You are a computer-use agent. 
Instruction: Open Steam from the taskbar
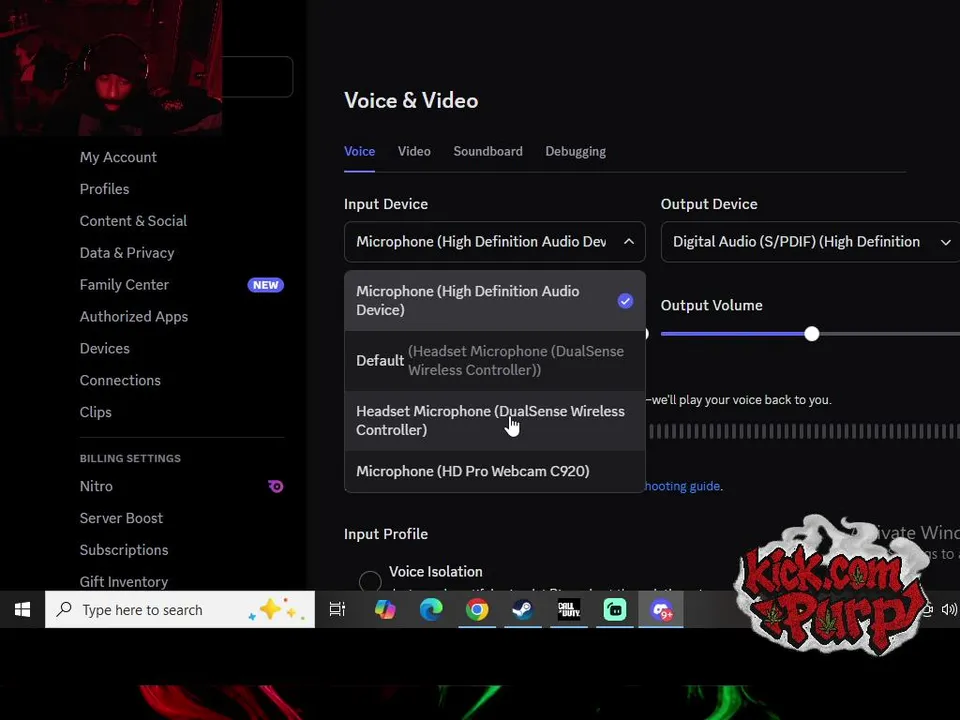point(523,610)
